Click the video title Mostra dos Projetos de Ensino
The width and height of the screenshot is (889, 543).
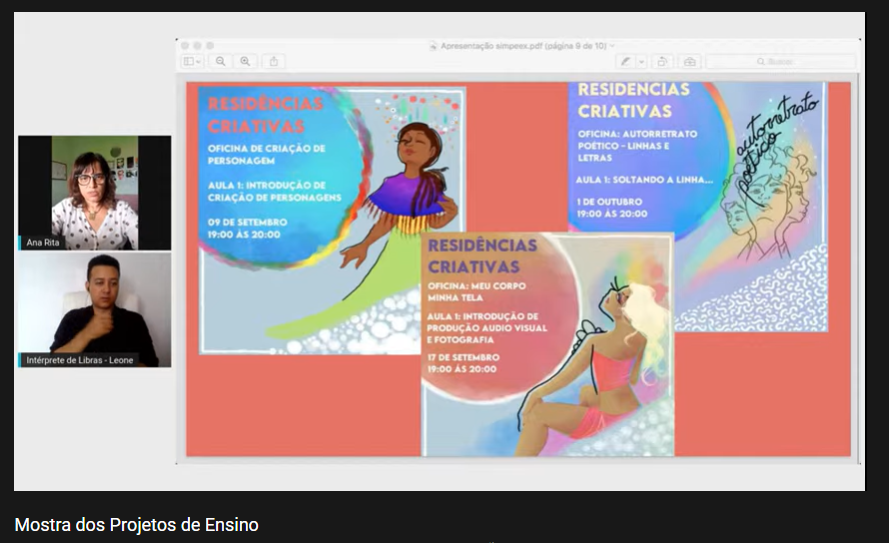pos(137,525)
